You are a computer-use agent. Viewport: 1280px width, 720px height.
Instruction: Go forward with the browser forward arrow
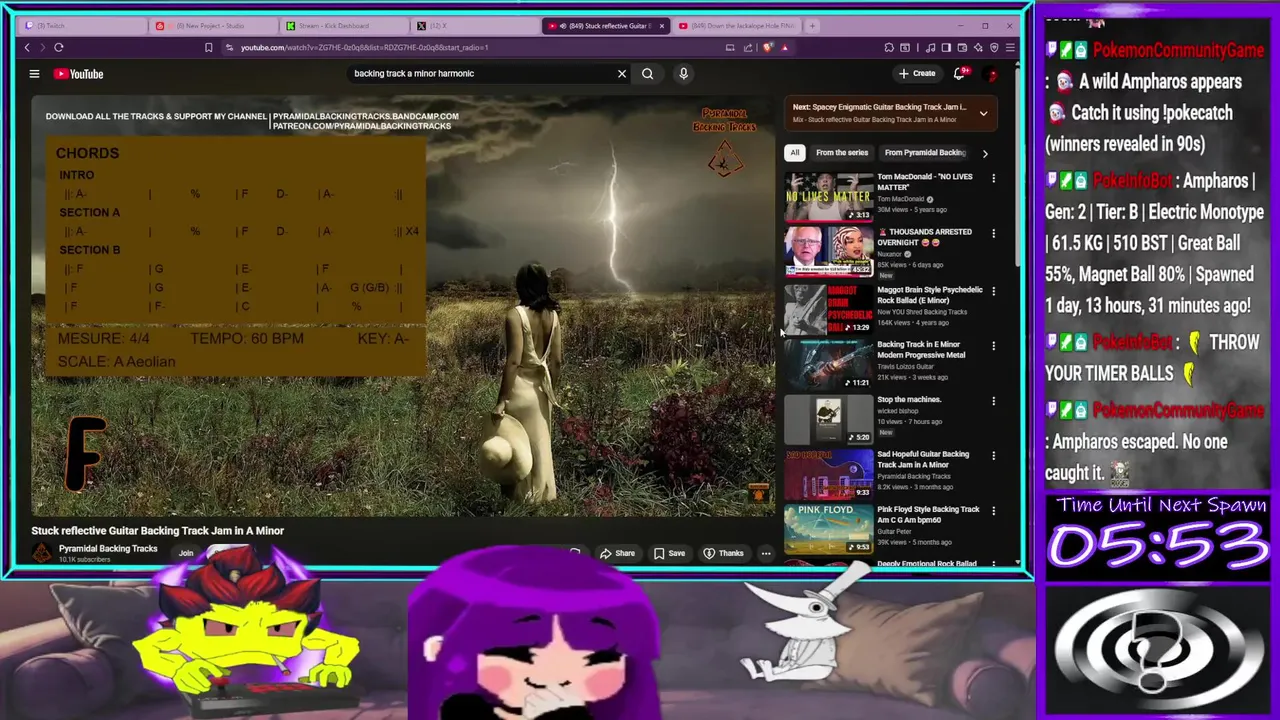point(42,47)
